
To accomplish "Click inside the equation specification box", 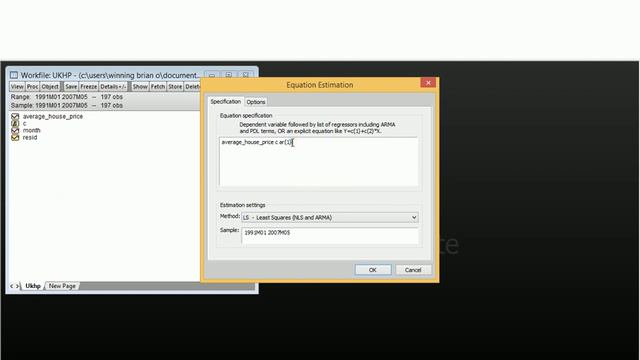I will click(318, 162).
